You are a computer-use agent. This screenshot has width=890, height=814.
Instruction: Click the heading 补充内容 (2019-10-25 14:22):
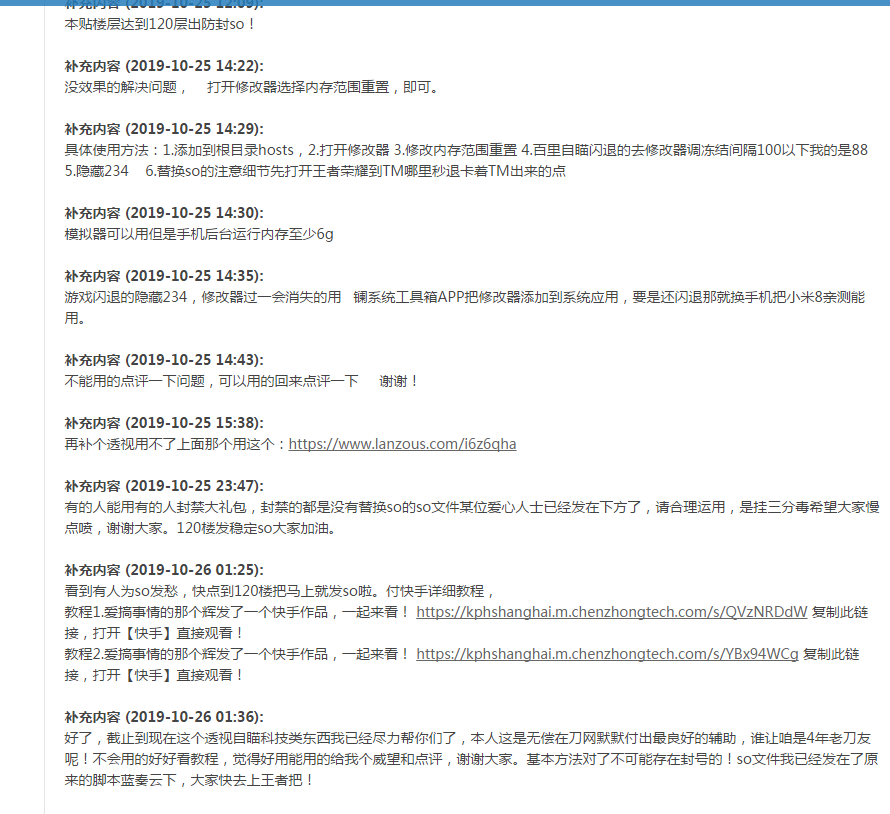(164, 66)
